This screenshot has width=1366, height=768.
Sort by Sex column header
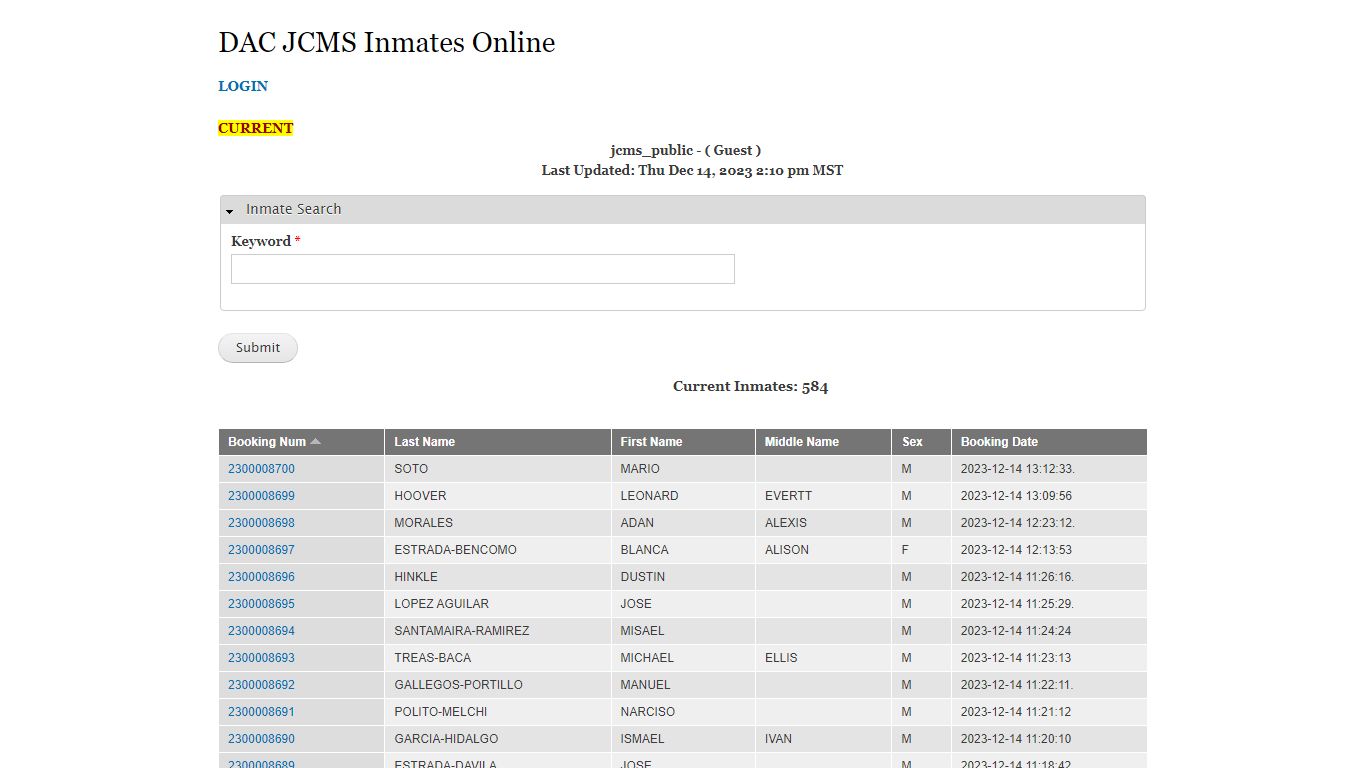point(912,442)
